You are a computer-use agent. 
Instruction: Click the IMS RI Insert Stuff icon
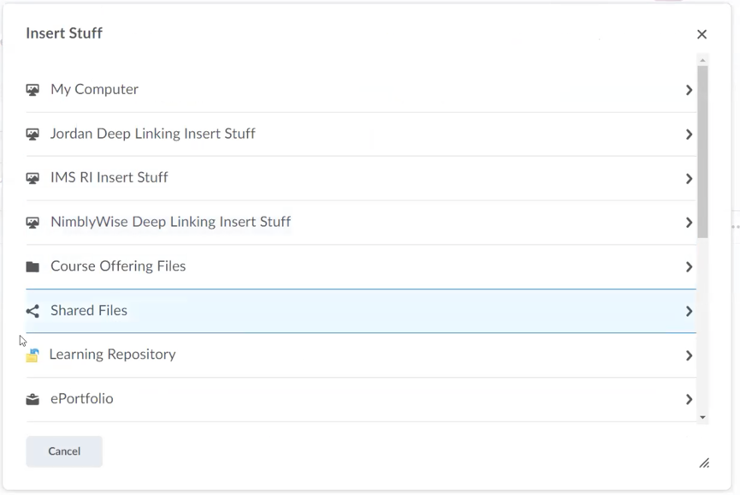click(33, 178)
